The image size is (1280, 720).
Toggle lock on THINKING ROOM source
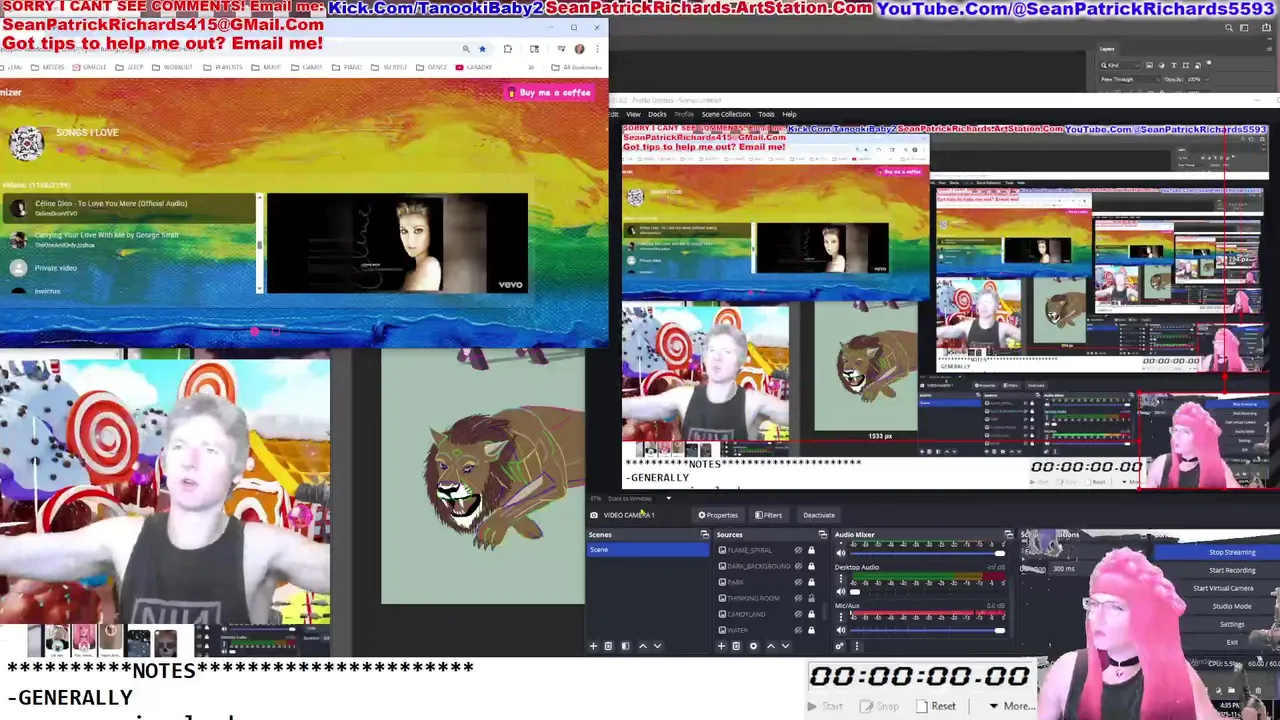pyautogui.click(x=811, y=598)
